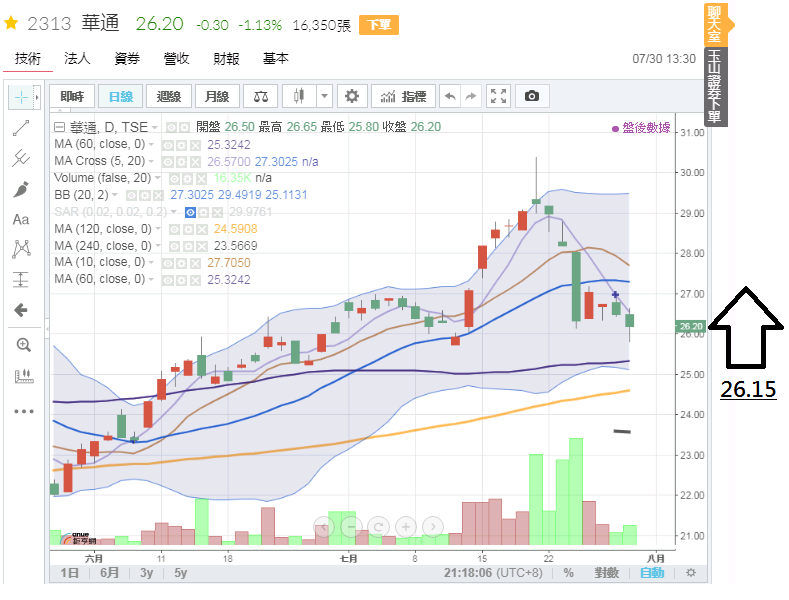The width and height of the screenshot is (789, 600).
Task: Take a chart snapshot with camera icon
Action: (532, 97)
